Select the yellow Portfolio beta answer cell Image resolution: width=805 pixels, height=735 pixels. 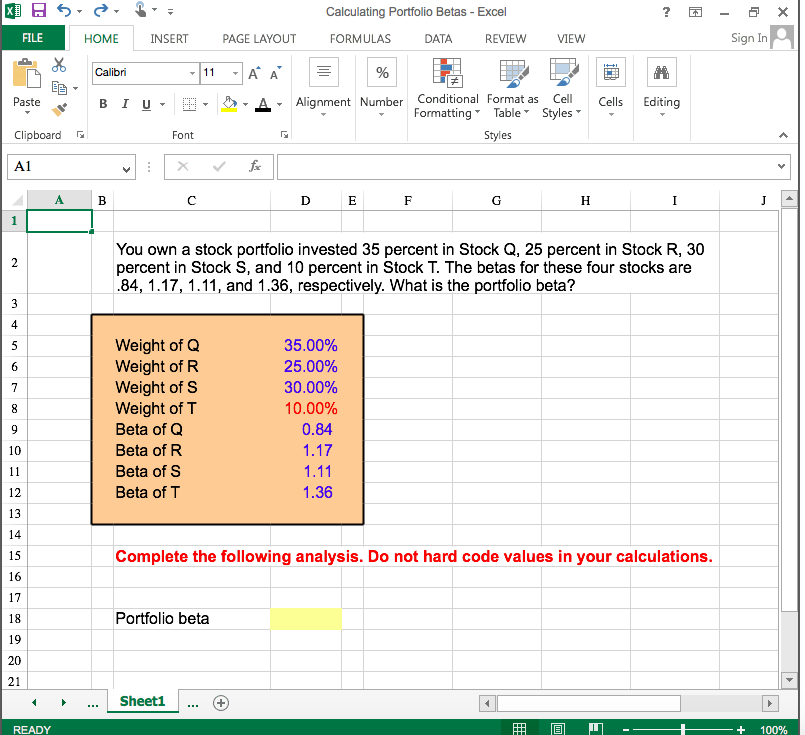coord(306,618)
